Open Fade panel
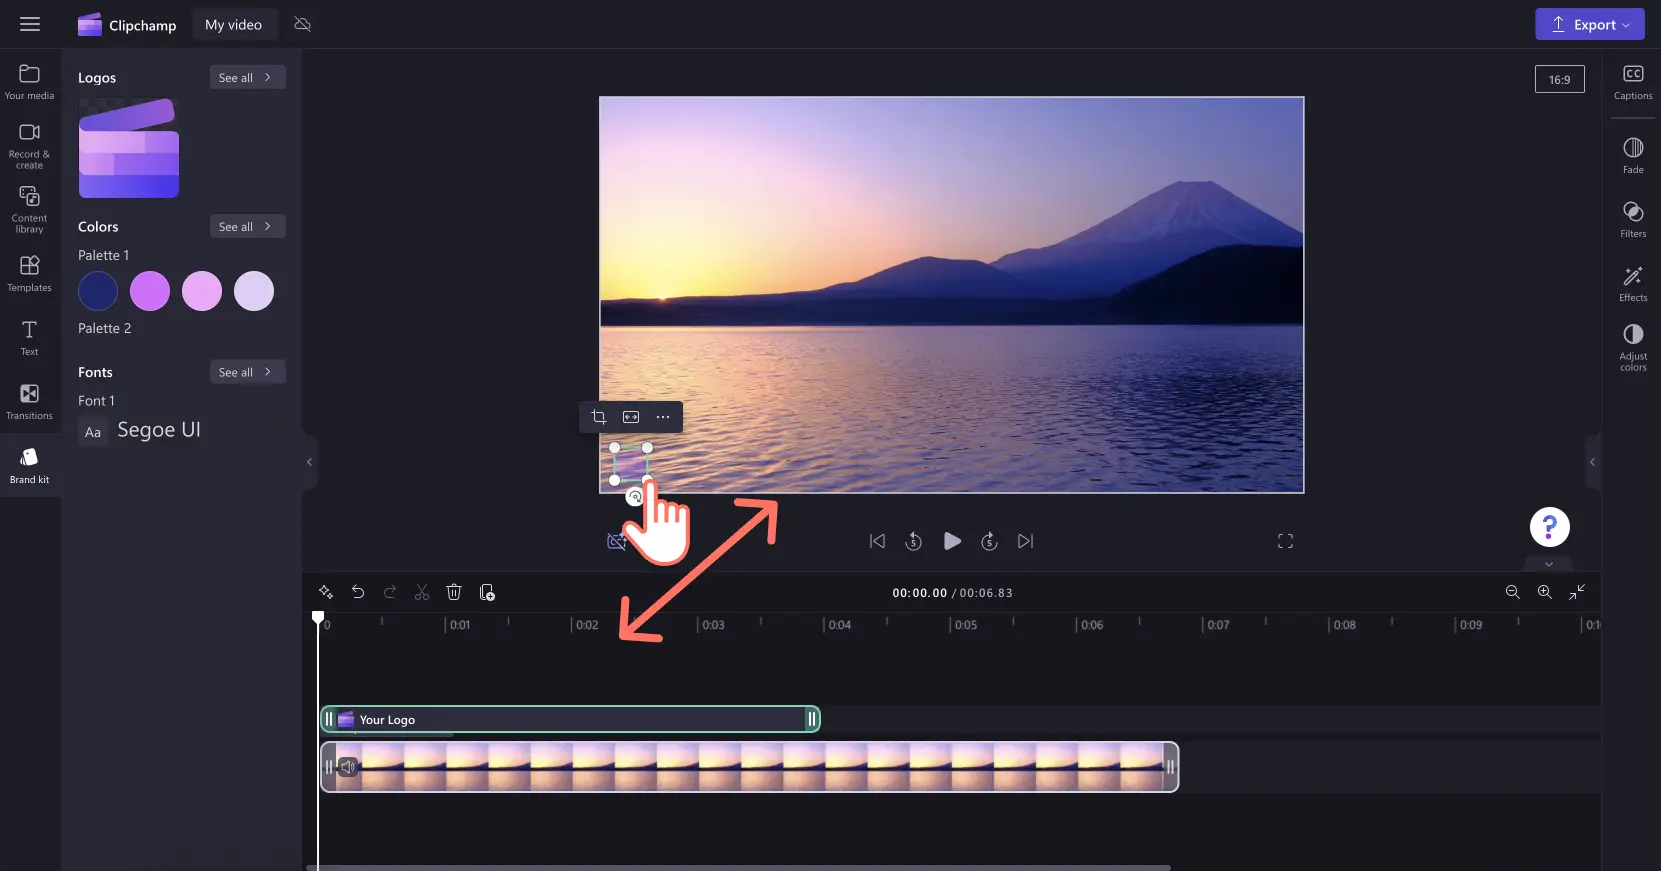Viewport: 1661px width, 871px height. (1633, 156)
